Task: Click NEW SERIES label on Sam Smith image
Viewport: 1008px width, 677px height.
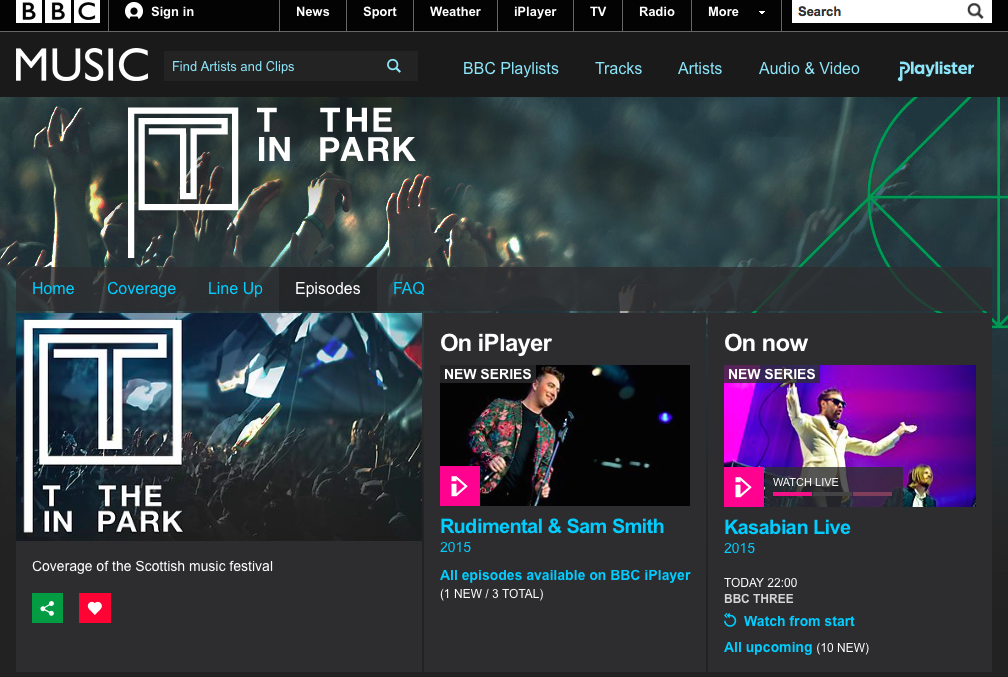Action: click(x=487, y=374)
